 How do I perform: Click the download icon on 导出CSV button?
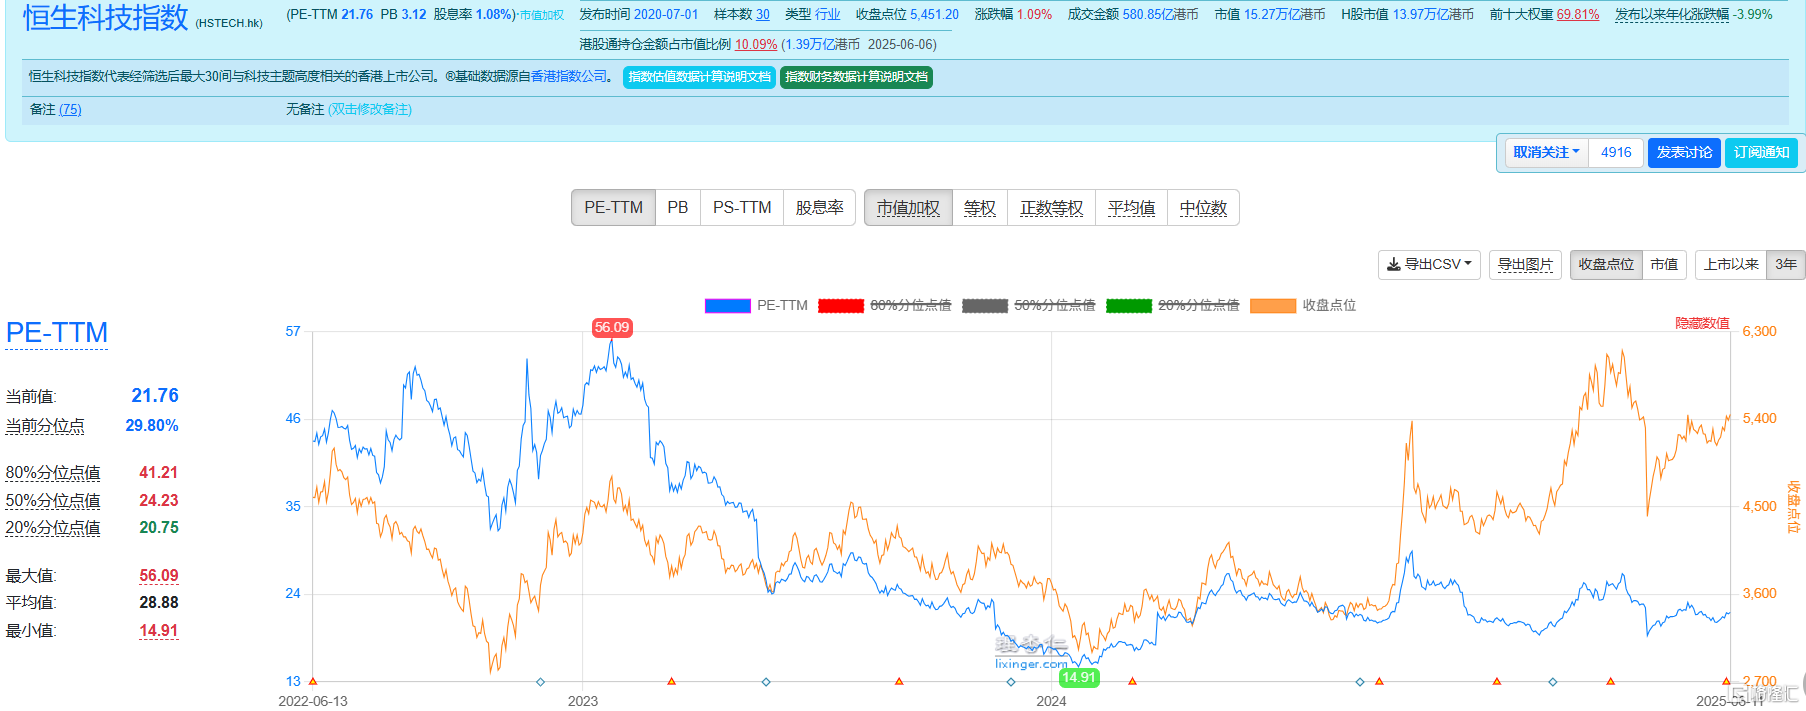coord(1393,265)
